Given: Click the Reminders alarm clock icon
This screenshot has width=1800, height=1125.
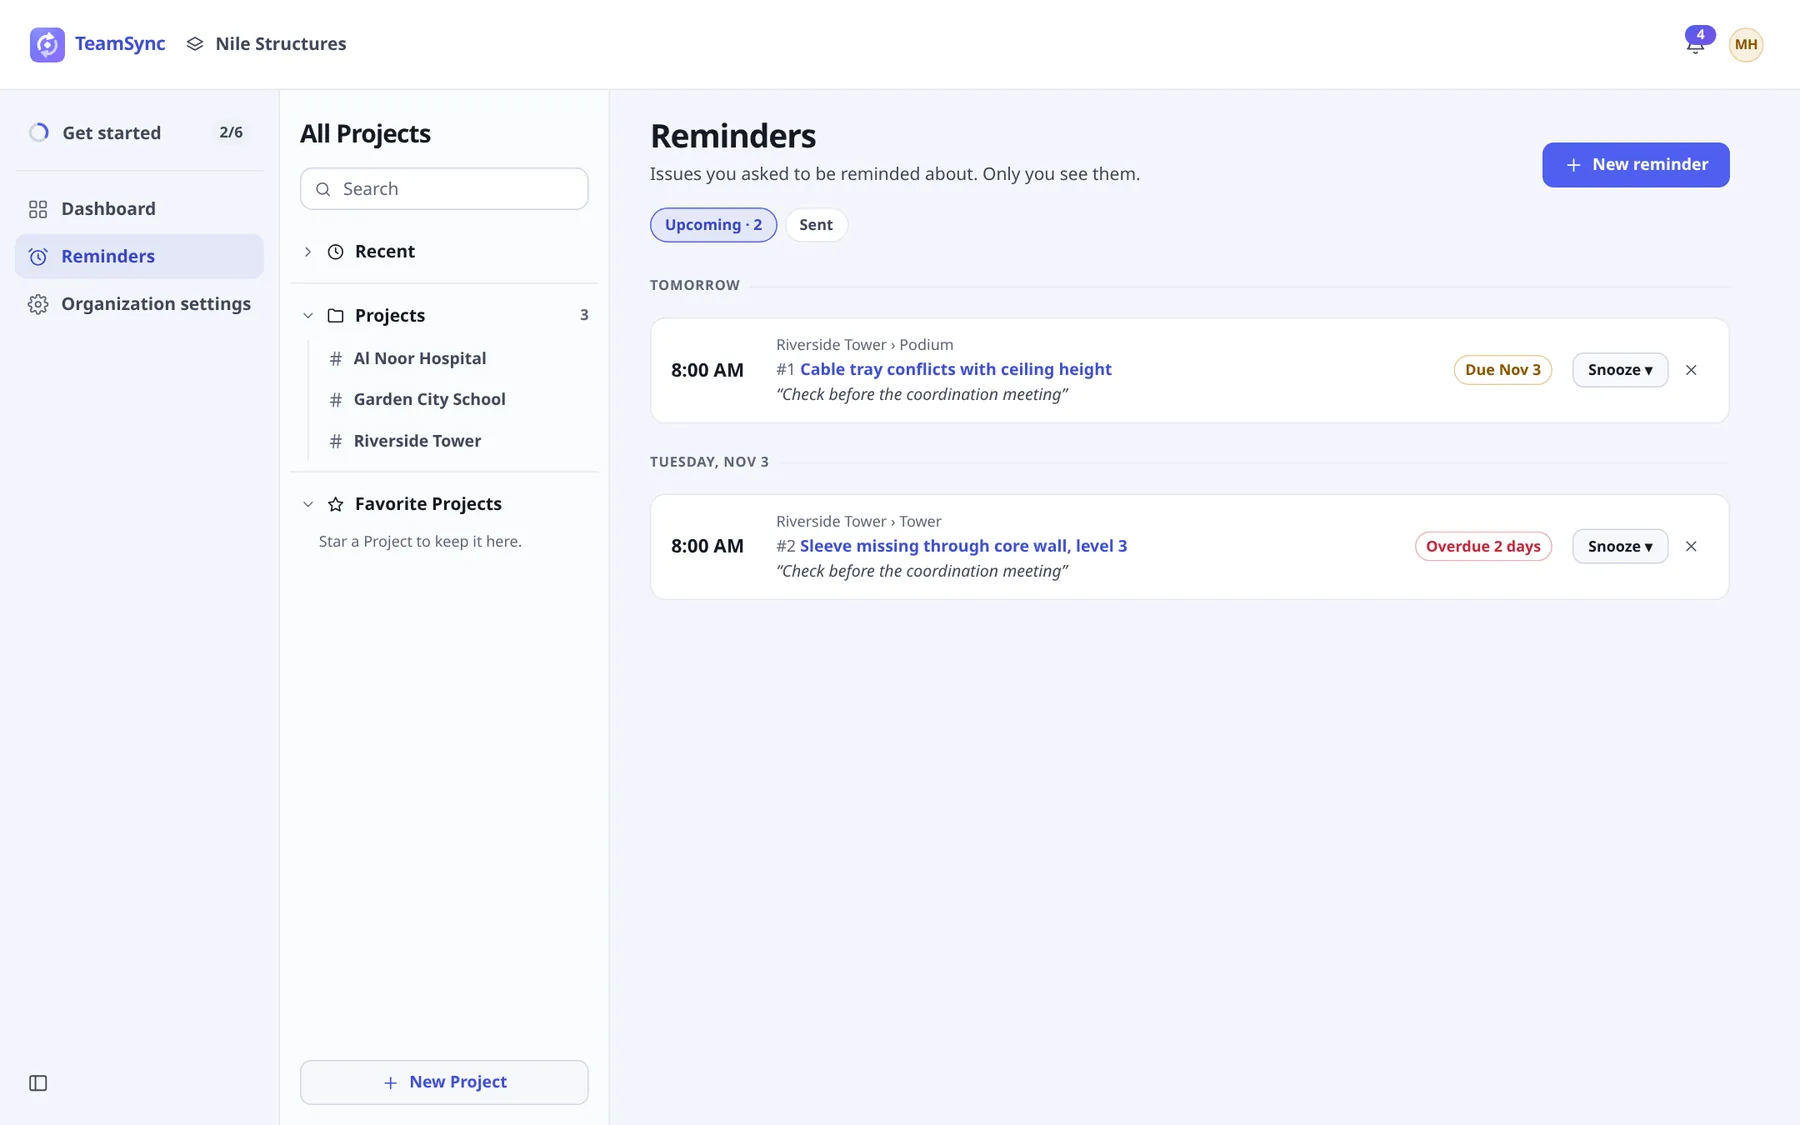Looking at the screenshot, I should (x=38, y=257).
